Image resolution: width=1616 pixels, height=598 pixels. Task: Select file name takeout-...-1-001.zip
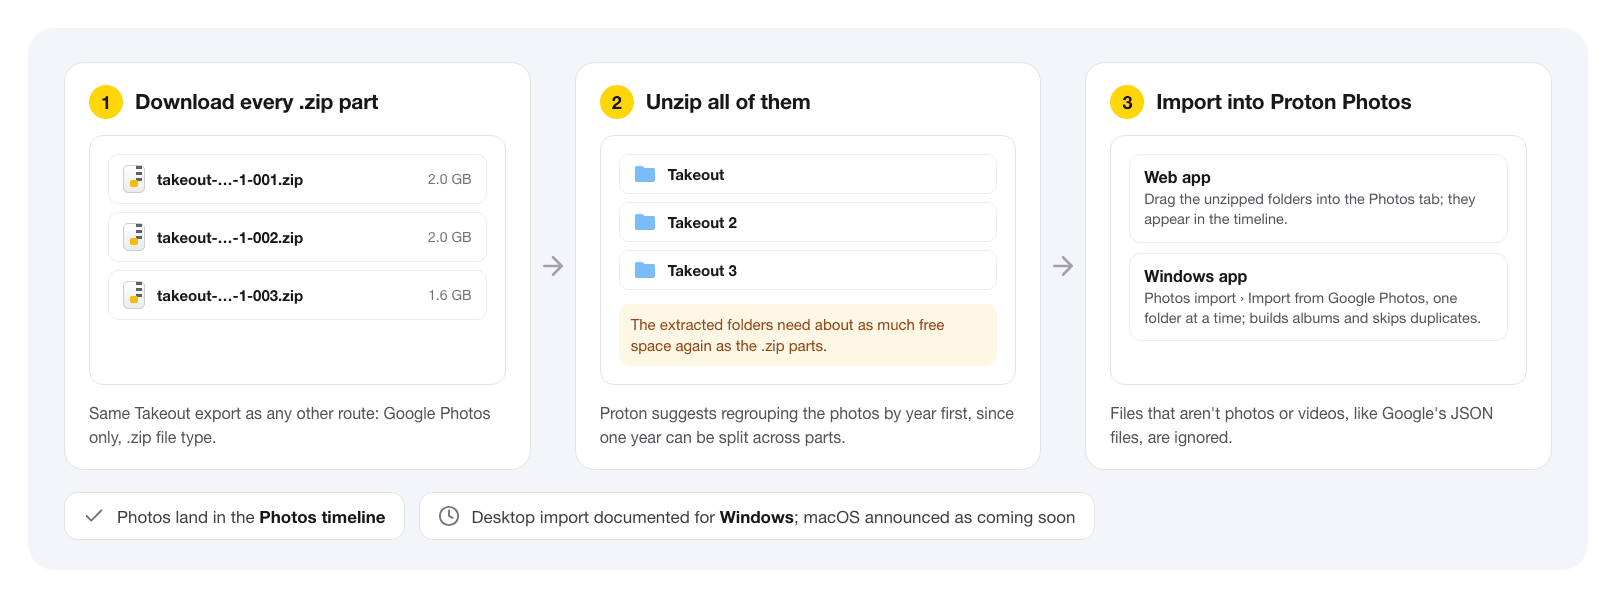click(230, 180)
